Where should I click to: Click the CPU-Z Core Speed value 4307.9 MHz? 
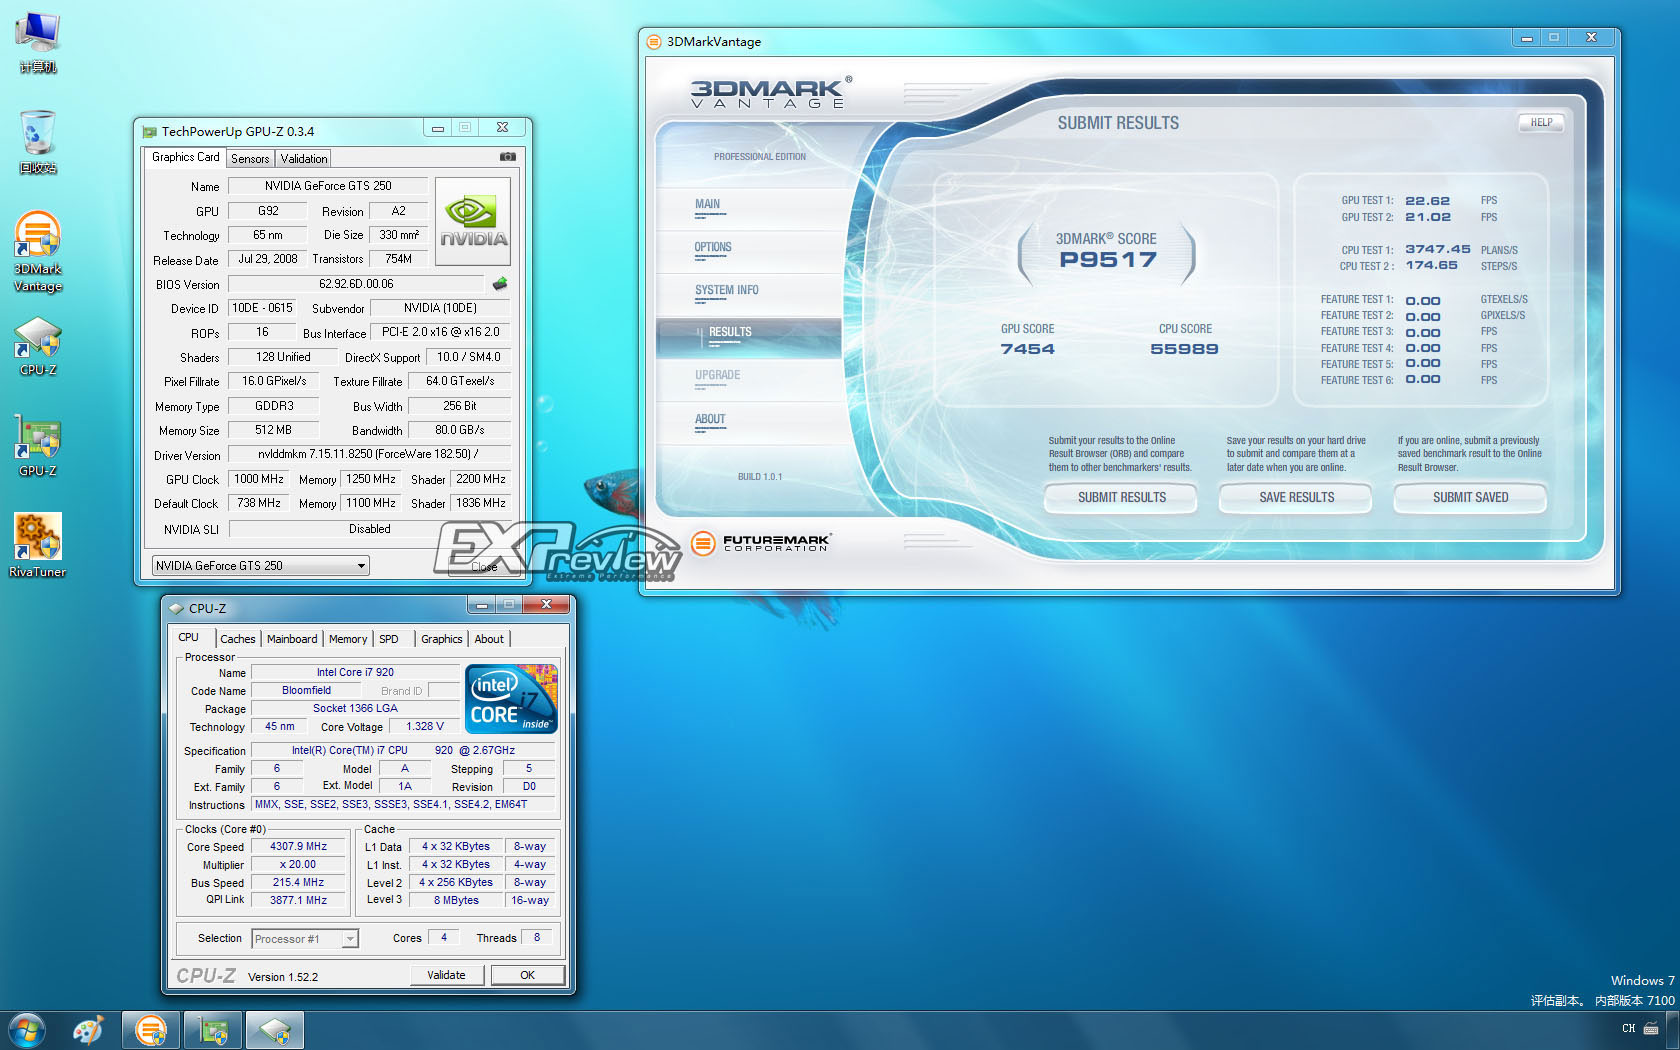tap(298, 847)
